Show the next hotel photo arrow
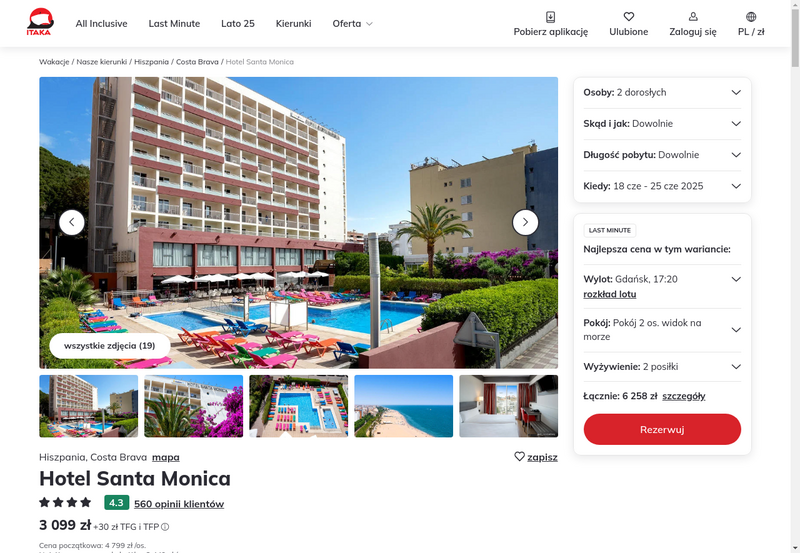The image size is (800, 553). click(x=525, y=222)
